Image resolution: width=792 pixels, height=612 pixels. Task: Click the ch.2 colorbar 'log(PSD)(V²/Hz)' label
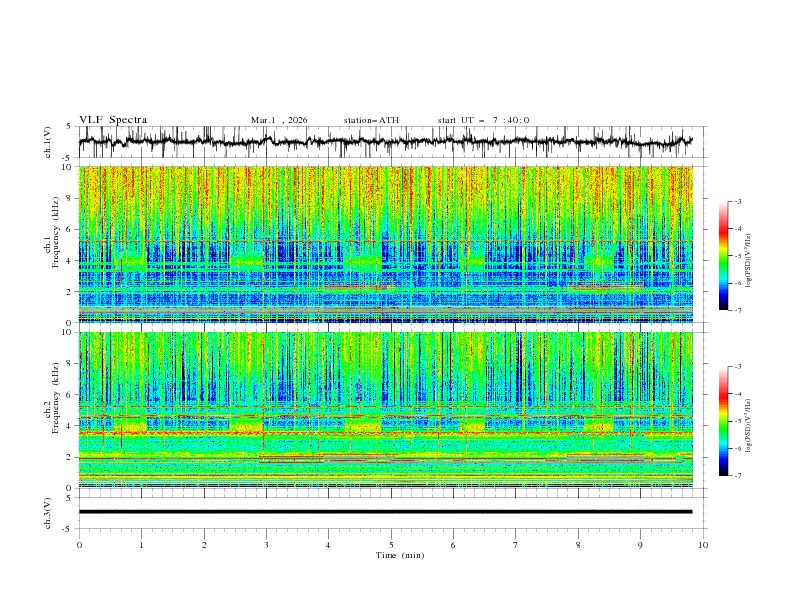point(748,425)
